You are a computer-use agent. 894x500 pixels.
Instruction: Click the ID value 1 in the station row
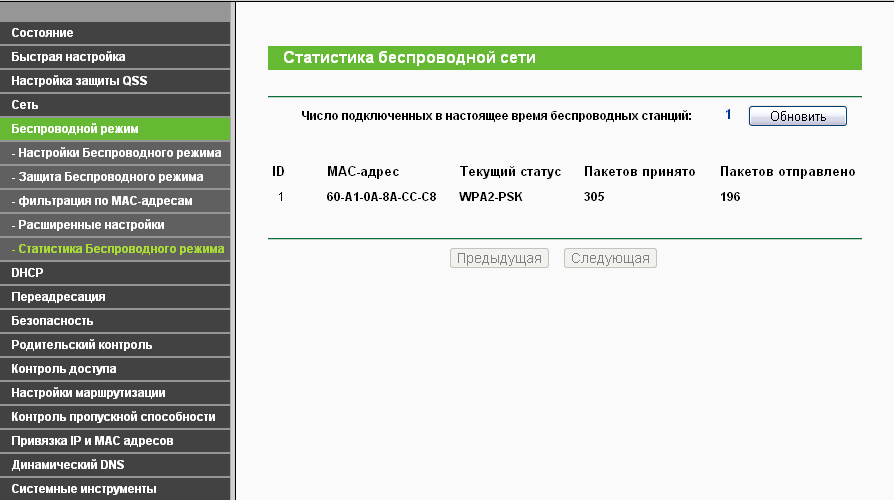[281, 197]
